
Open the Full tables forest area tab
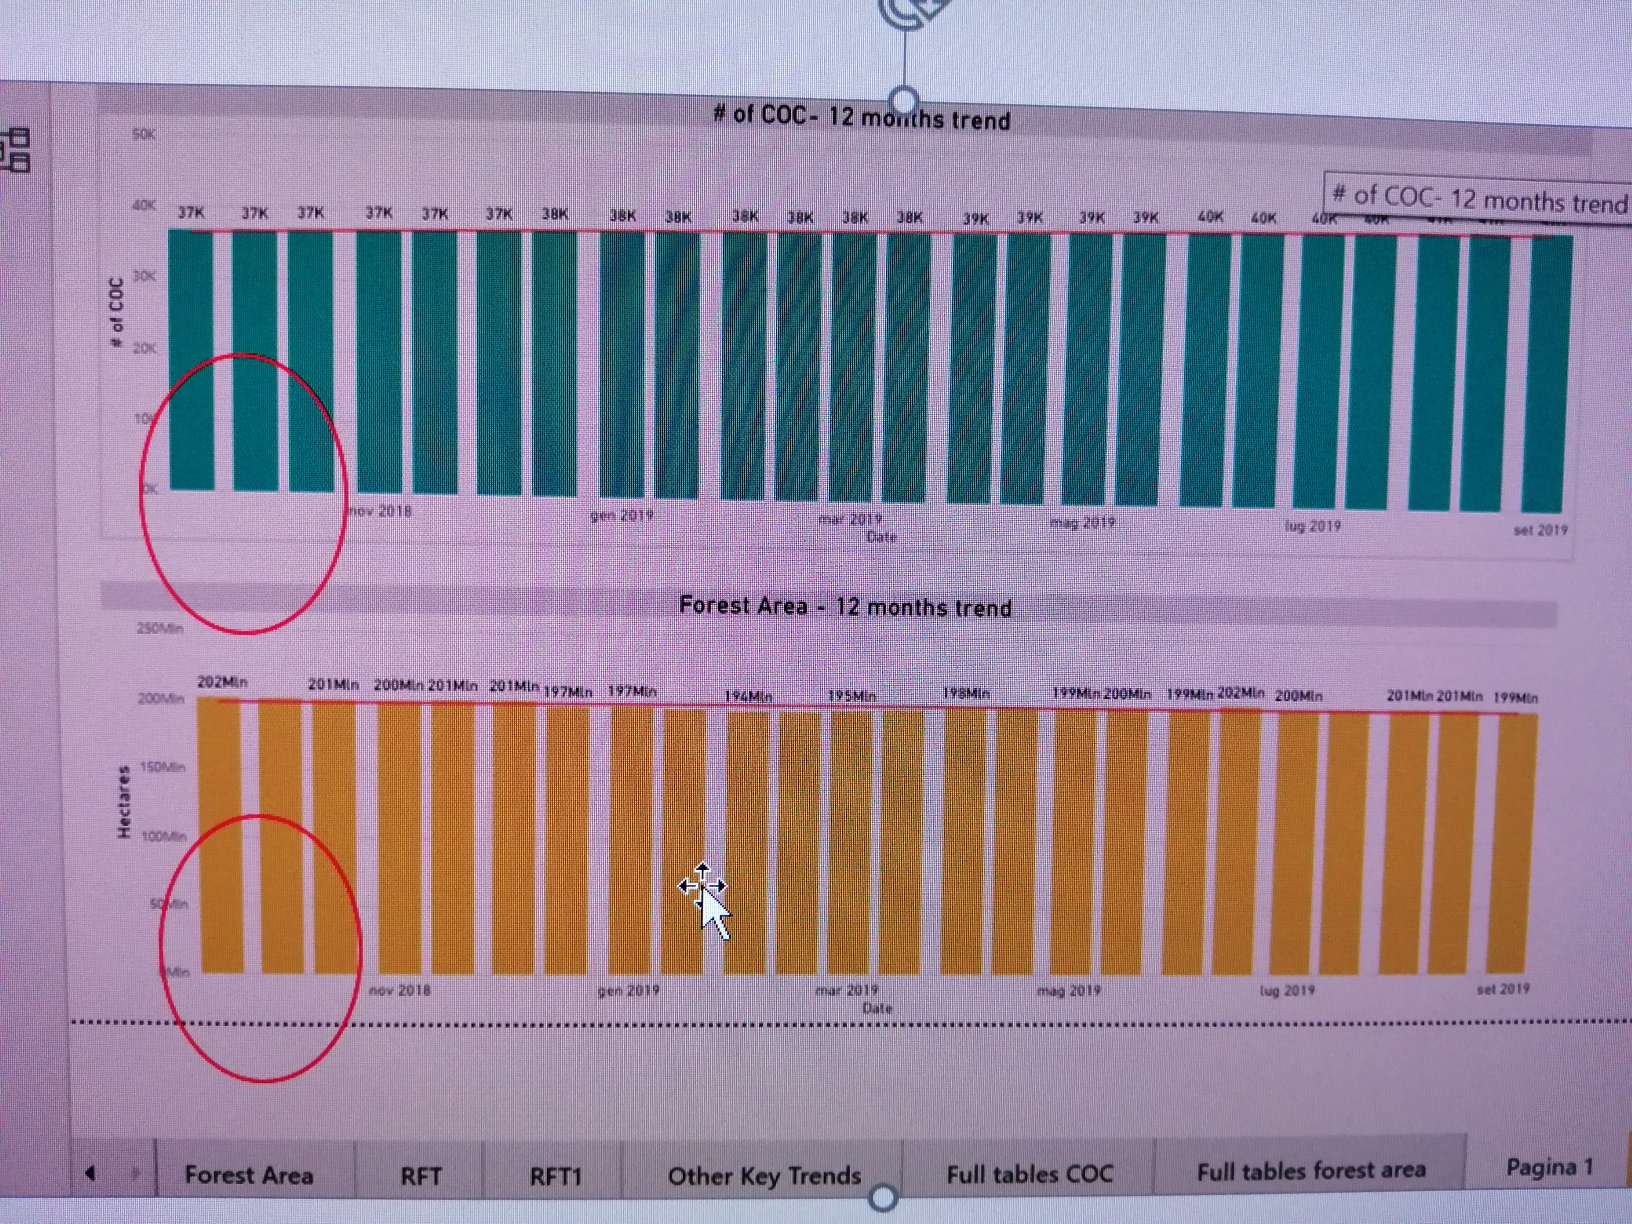(1311, 1169)
